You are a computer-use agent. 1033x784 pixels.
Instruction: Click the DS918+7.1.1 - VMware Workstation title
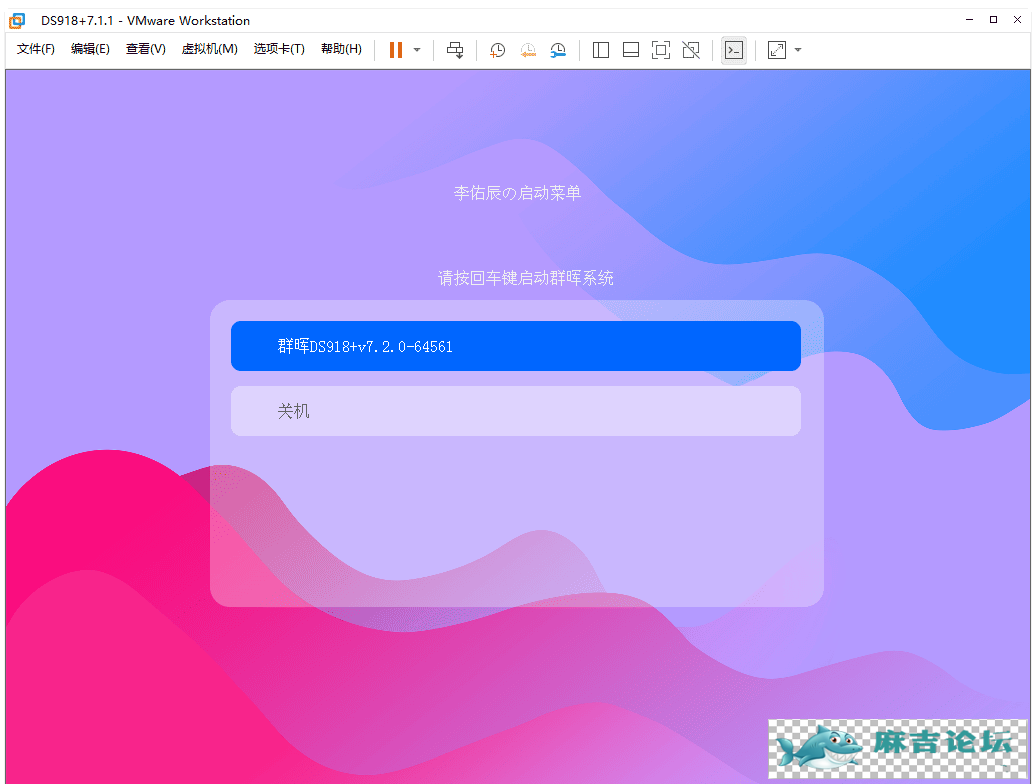[146, 20]
